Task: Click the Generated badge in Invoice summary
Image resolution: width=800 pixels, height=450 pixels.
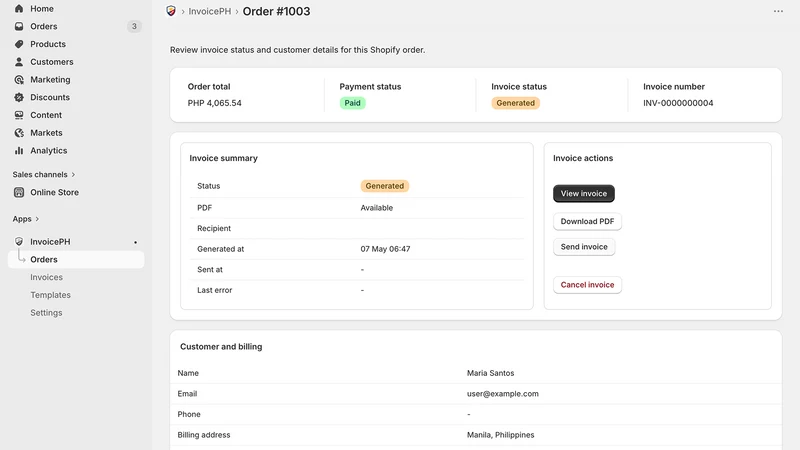Action: 385,186
